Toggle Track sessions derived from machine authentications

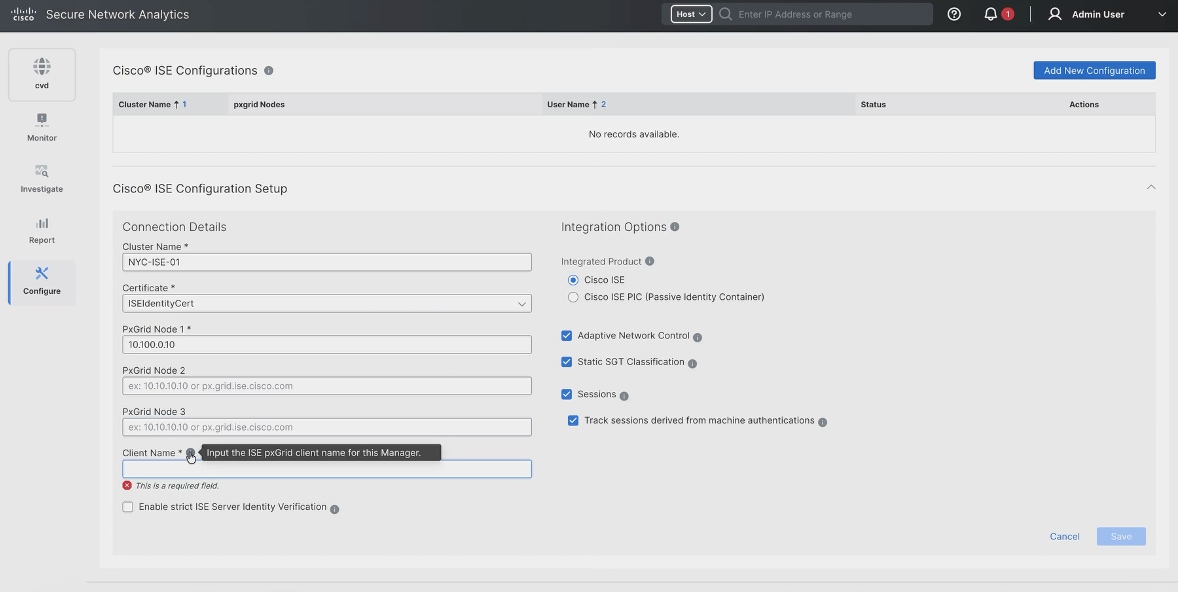pos(573,421)
